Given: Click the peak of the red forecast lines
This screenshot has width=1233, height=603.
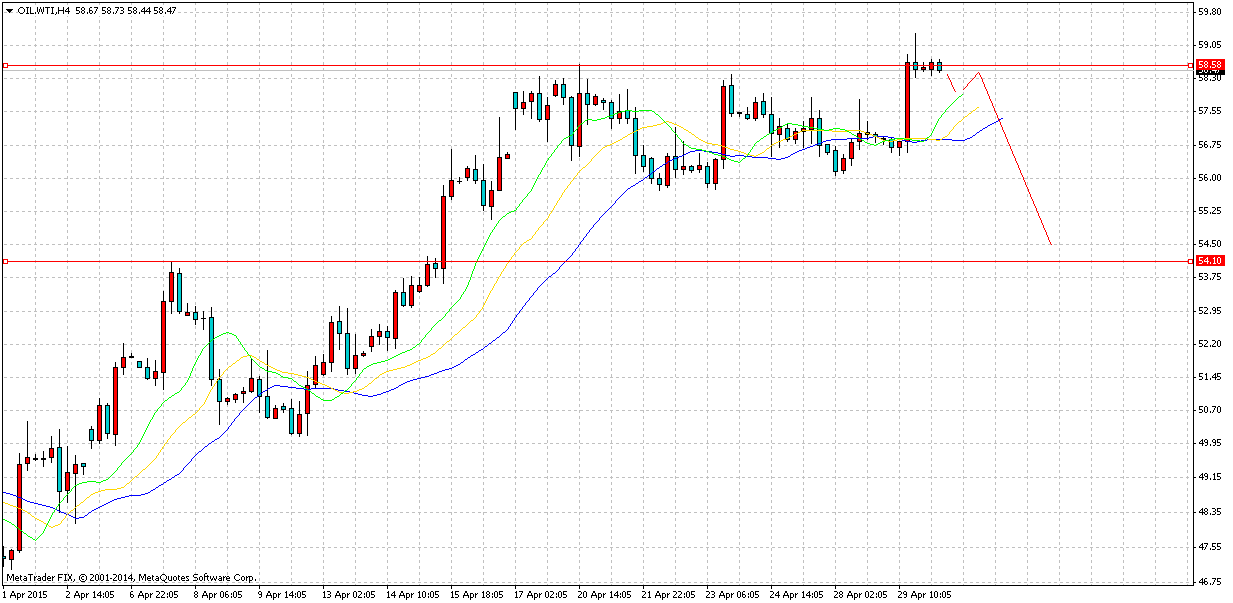Looking at the screenshot, I should 980,72.
